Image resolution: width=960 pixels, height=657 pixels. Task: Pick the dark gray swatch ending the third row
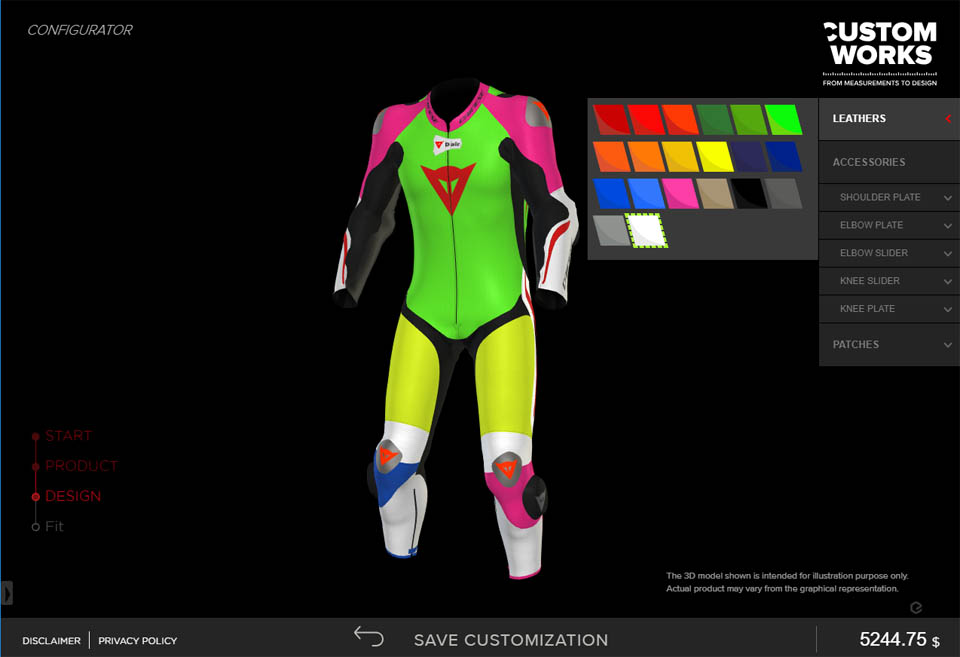point(783,193)
